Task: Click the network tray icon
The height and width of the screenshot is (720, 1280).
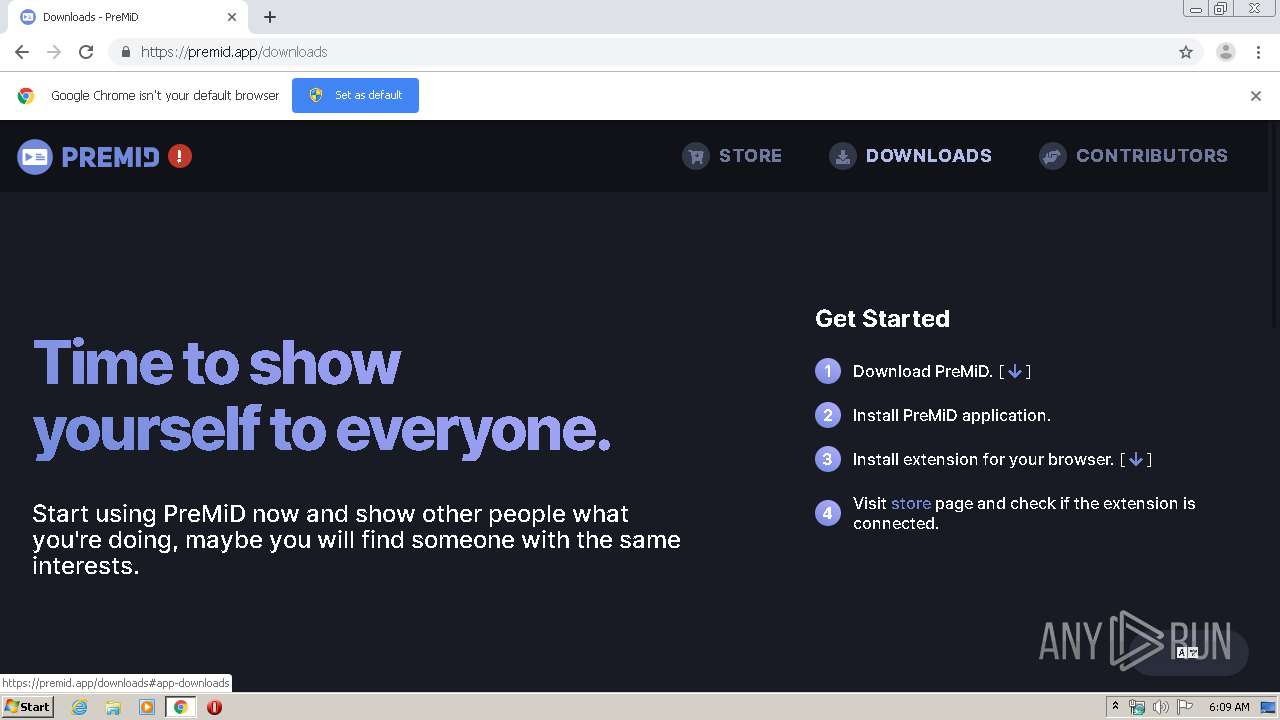Action: (1137, 707)
